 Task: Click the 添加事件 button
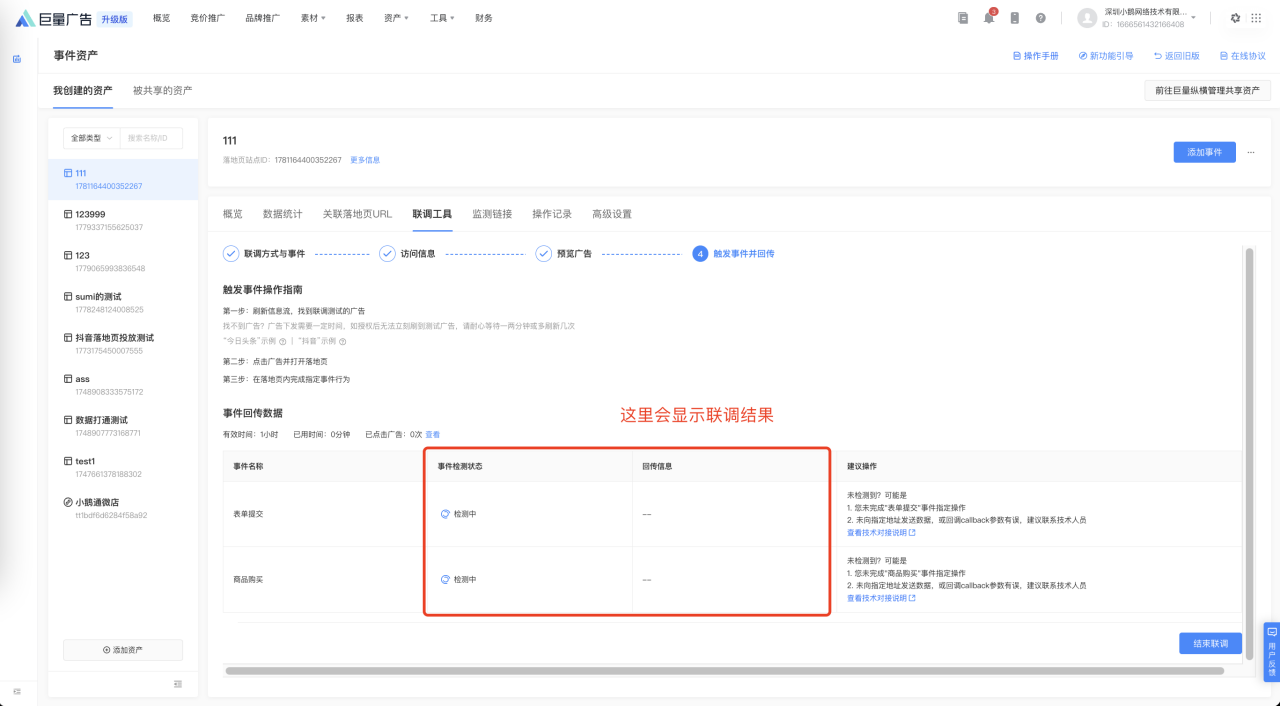click(1204, 152)
